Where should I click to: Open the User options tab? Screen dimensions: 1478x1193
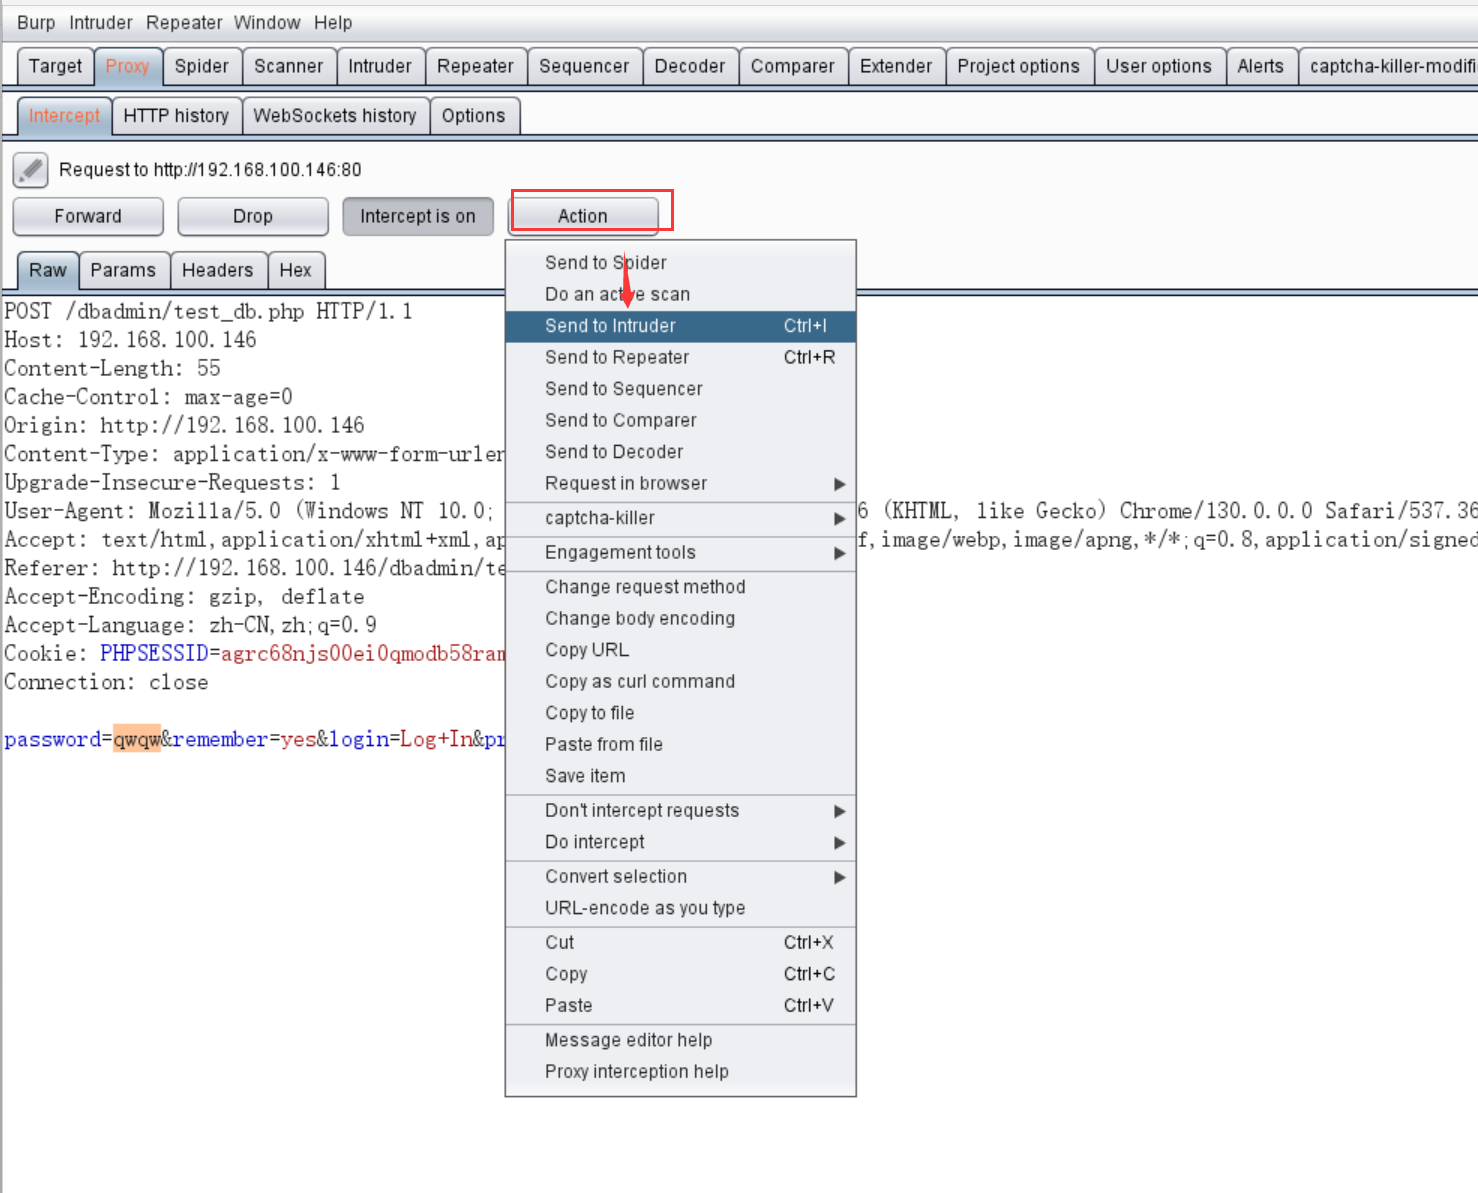point(1159,66)
